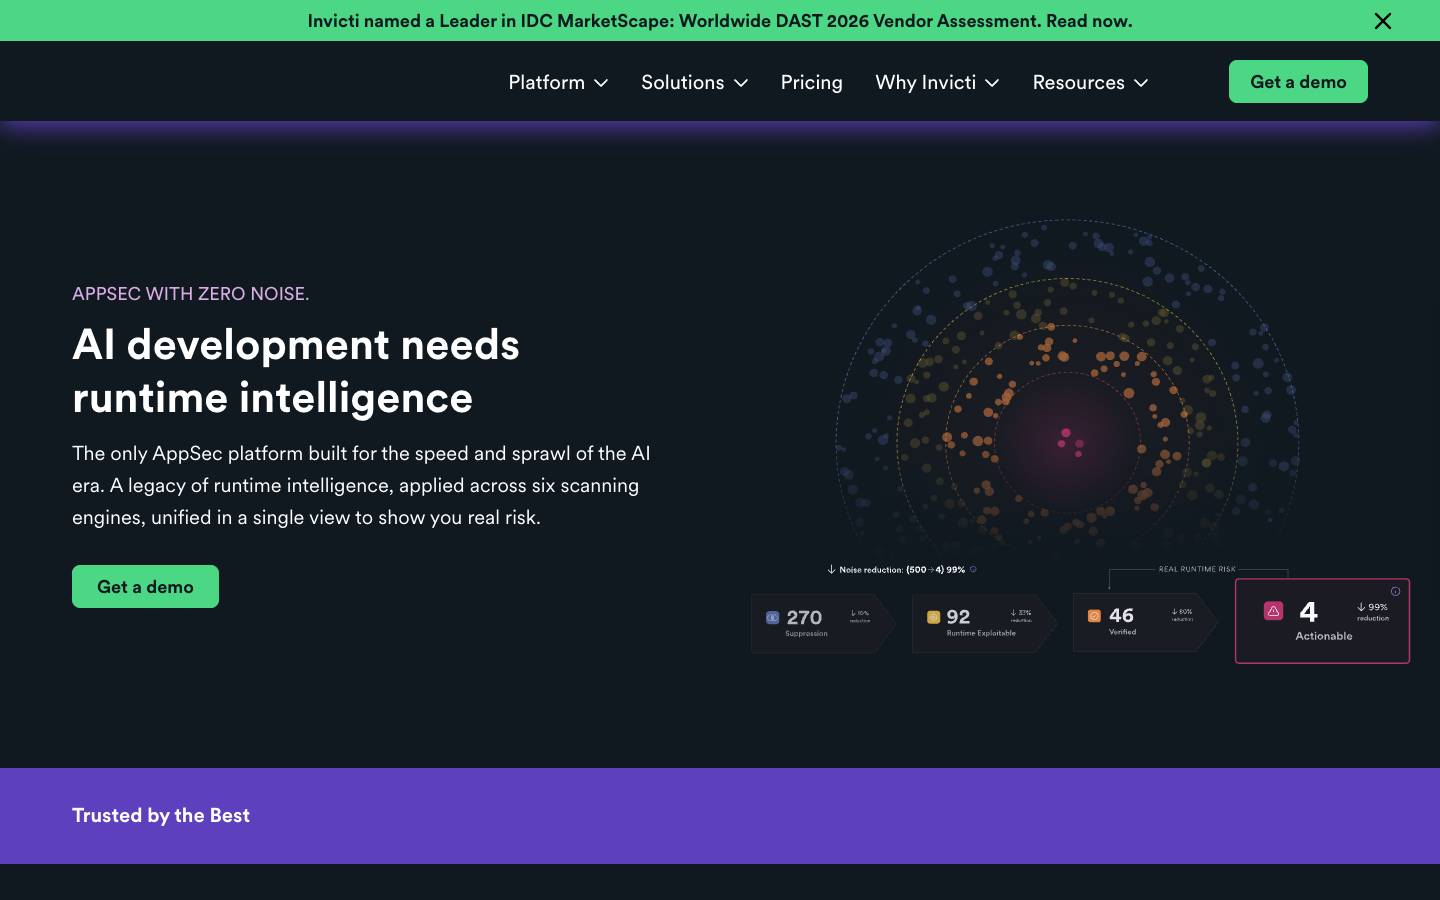Click the blue Suppression icon beside 270
The height and width of the screenshot is (900, 1440).
(772, 618)
